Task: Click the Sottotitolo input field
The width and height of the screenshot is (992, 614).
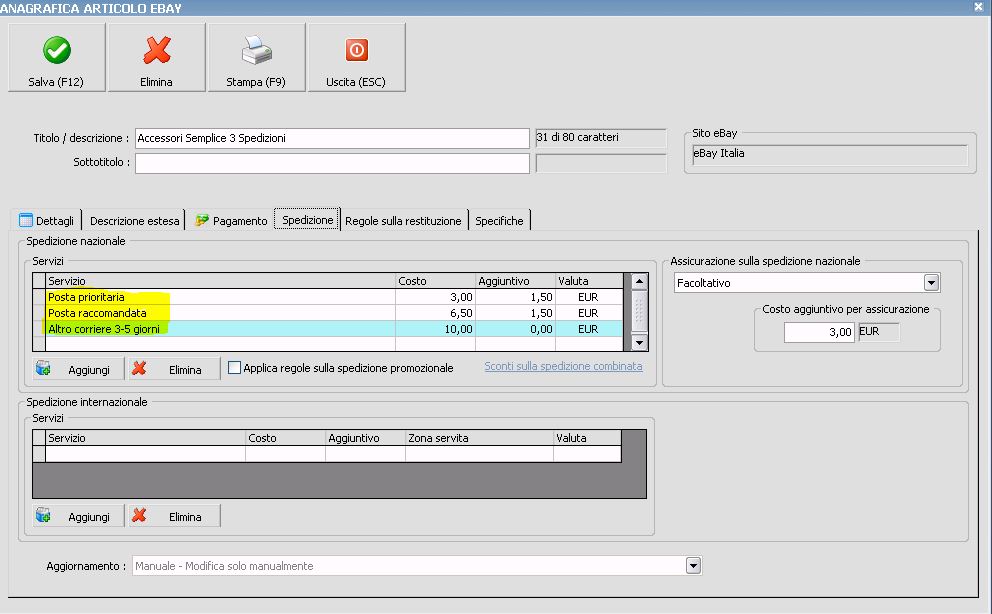Action: (332, 163)
